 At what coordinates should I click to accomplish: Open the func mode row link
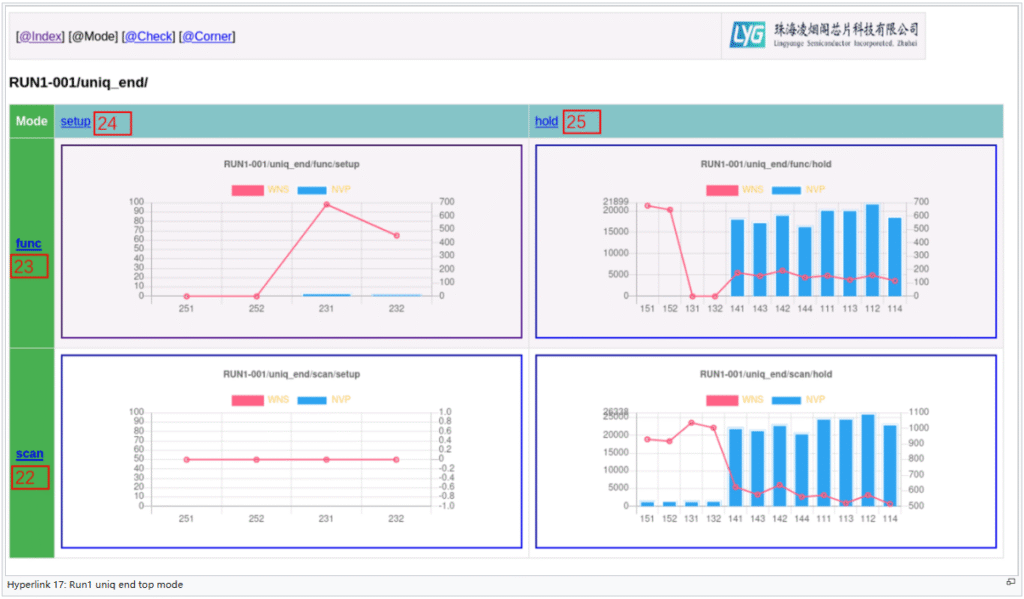[28, 244]
